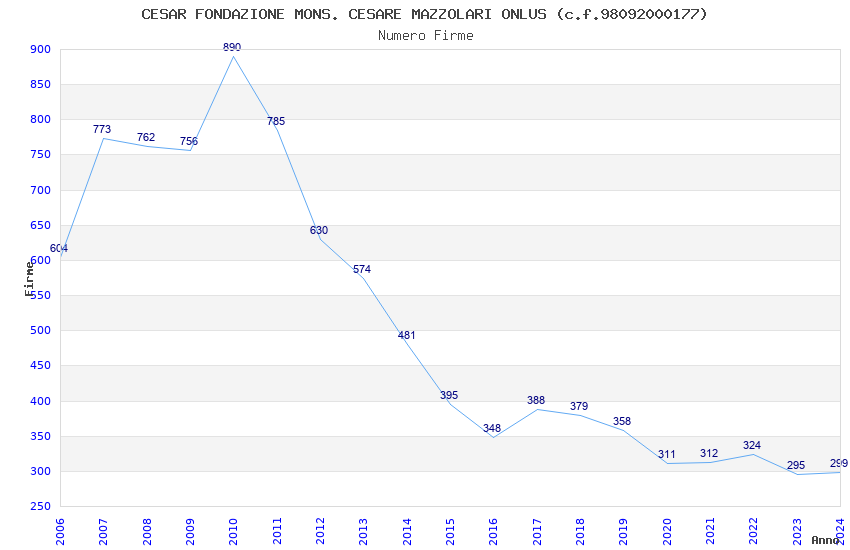The height and width of the screenshot is (550, 850).
Task: Click the 750 y-axis tick label
Action: pyautogui.click(x=41, y=154)
